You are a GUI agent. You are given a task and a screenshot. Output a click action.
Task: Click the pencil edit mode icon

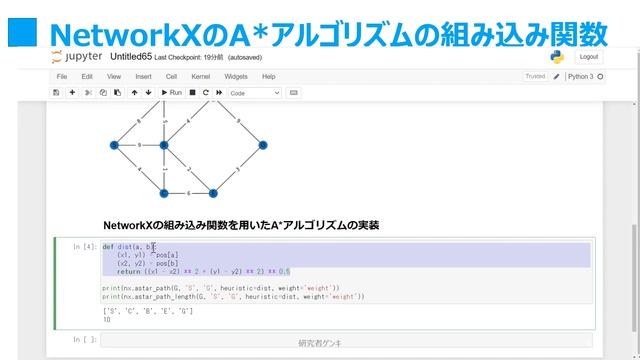click(556, 76)
